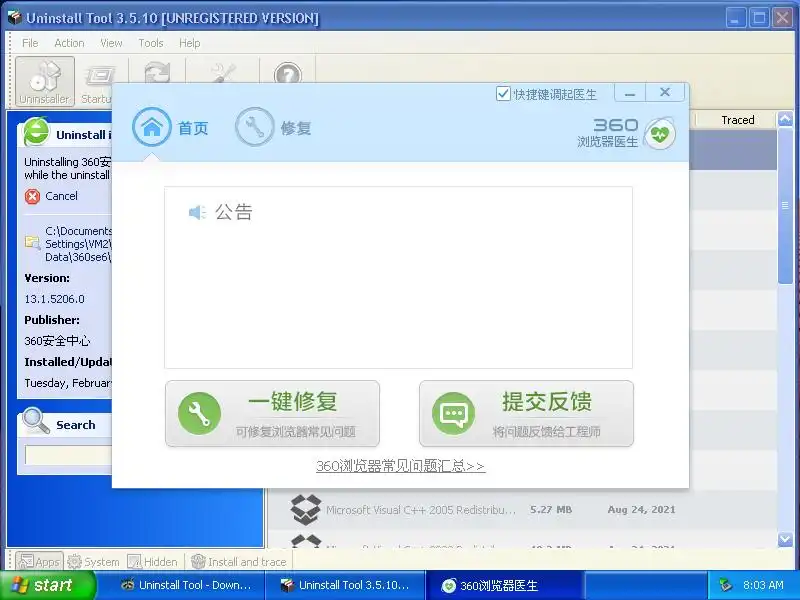
Task: Close the 360 browser doctor dialog
Action: 665,93
